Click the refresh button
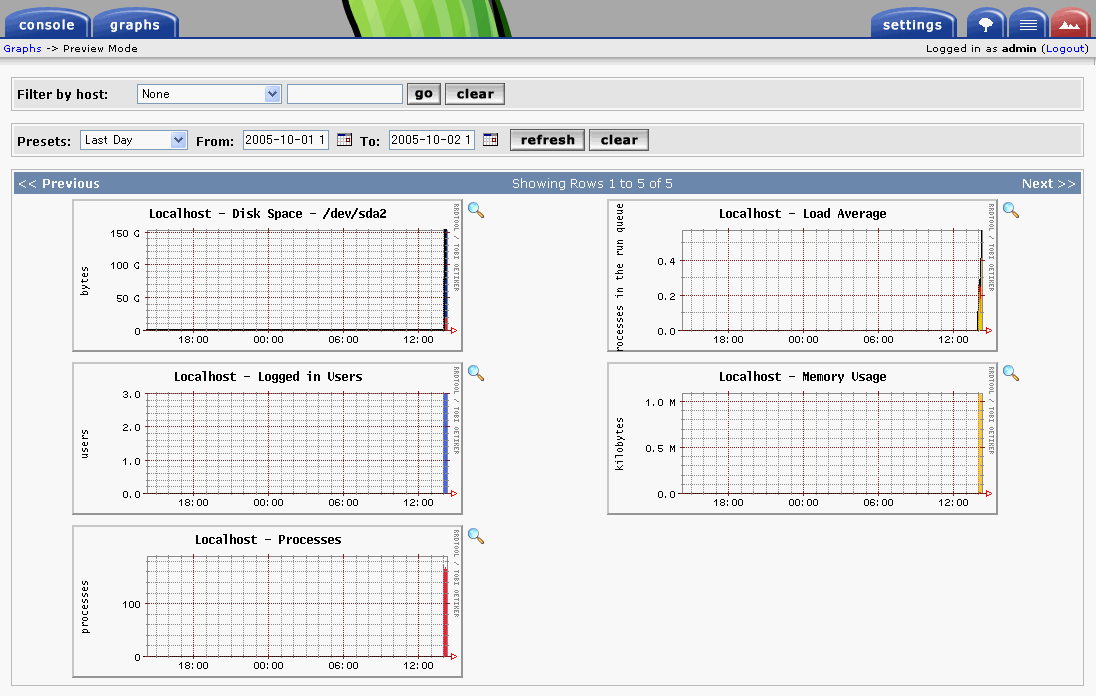This screenshot has height=696, width=1096. (x=548, y=140)
